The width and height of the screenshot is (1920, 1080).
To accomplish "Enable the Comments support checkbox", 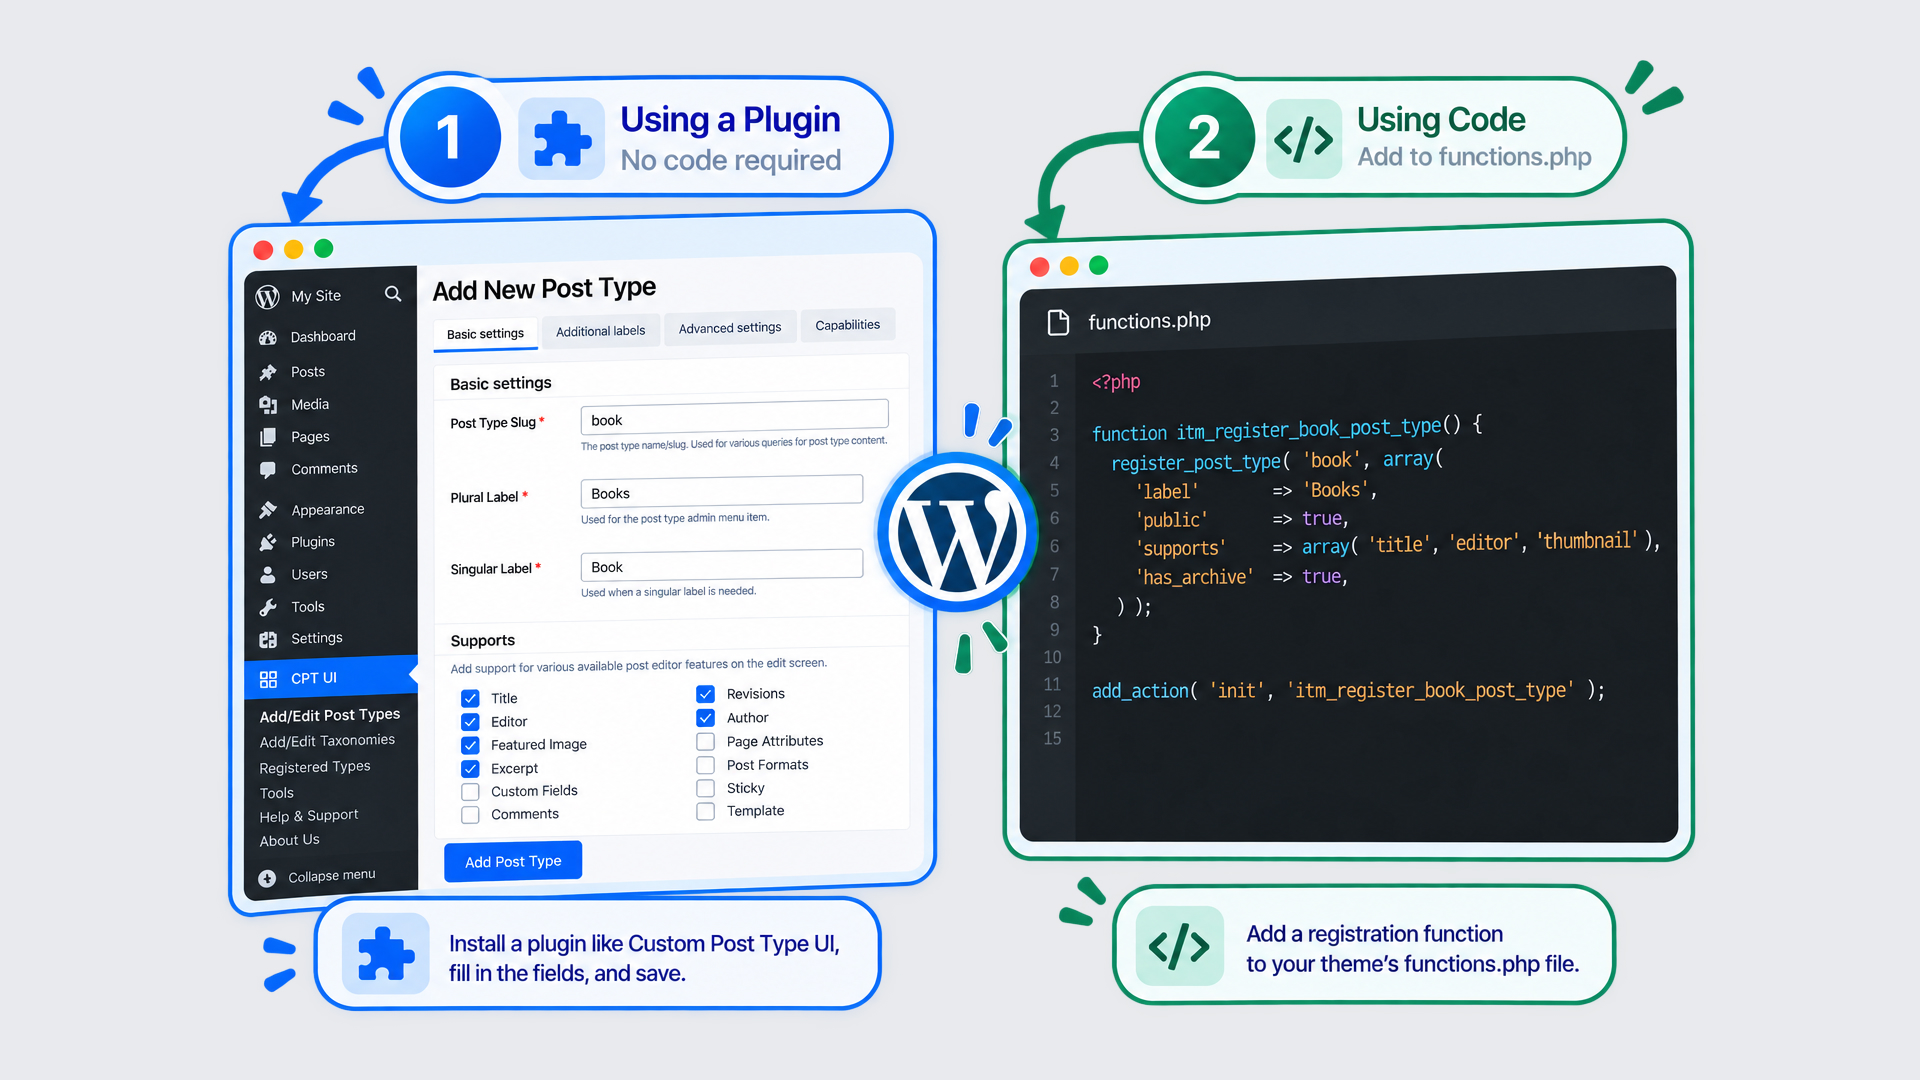I will [470, 815].
